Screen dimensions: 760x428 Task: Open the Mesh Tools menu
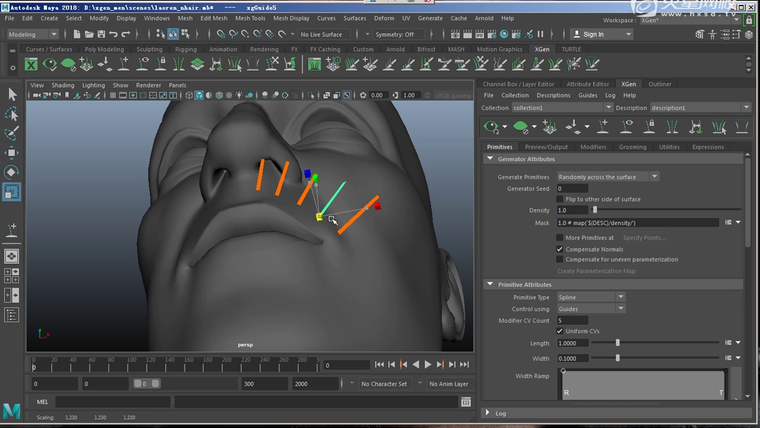click(x=250, y=18)
